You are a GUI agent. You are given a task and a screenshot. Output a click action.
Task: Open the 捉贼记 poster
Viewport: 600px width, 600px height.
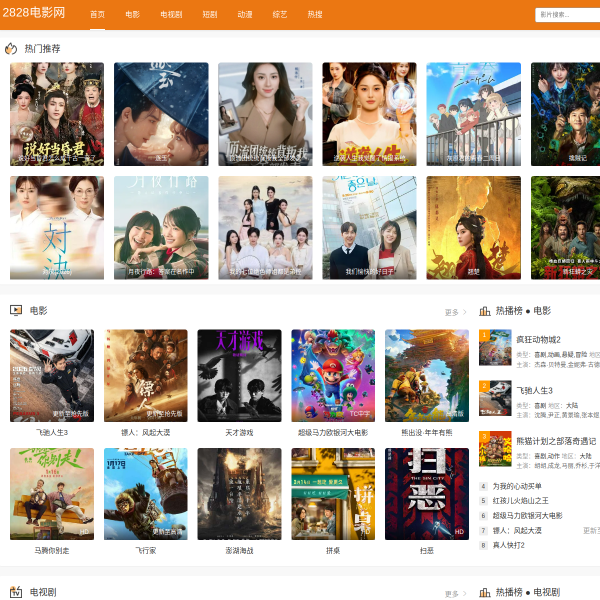pyautogui.click(x=566, y=114)
